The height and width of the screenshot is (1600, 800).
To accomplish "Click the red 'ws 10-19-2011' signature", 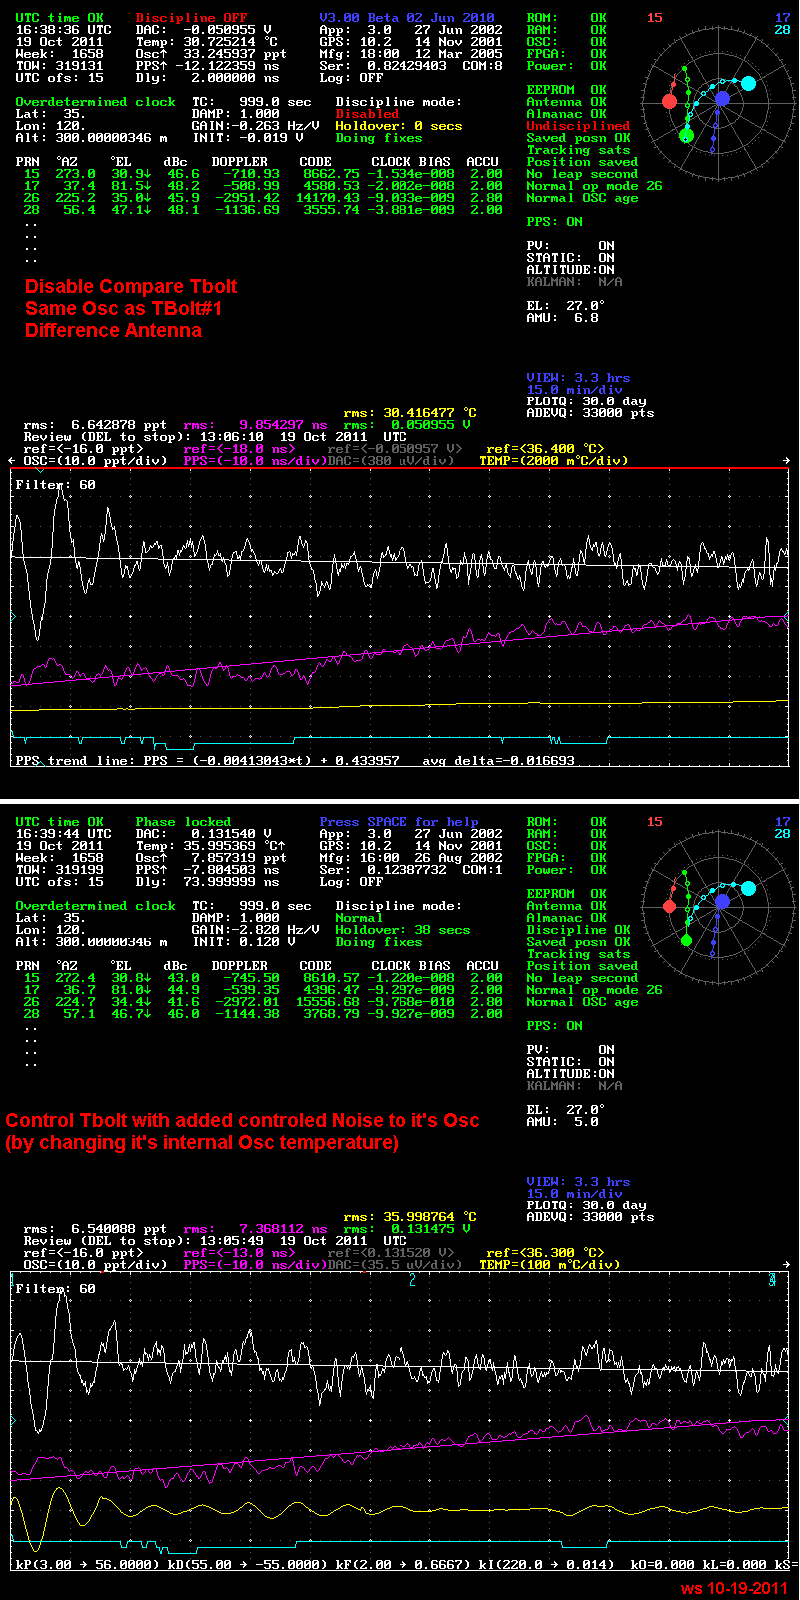I will click(x=734, y=1588).
